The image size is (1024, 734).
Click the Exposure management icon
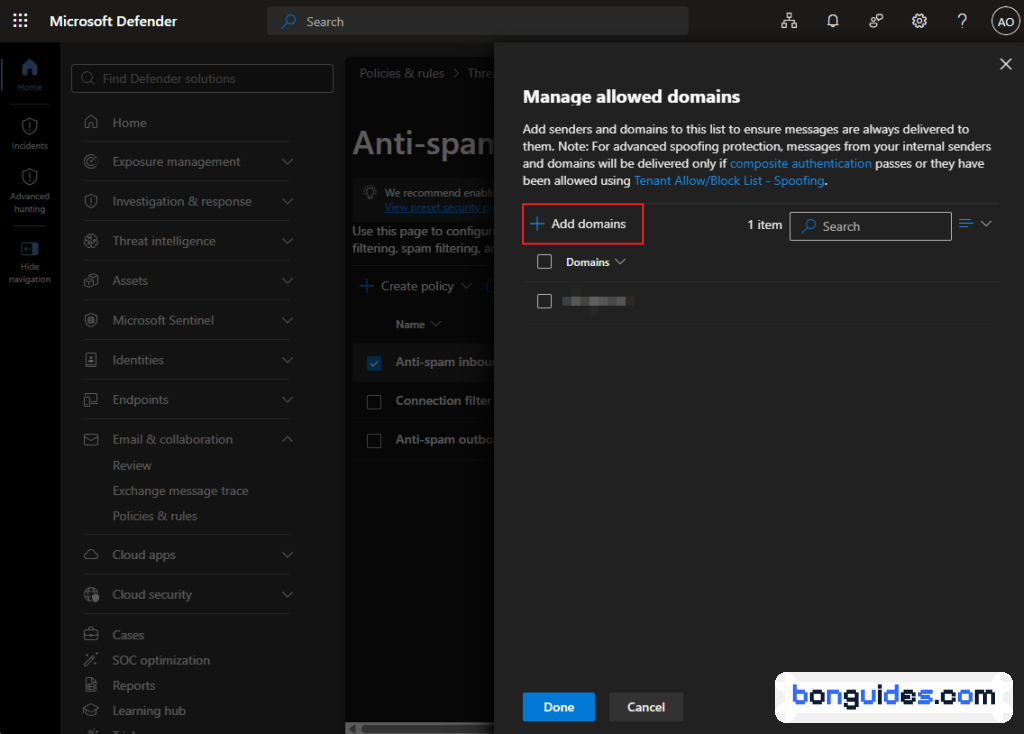click(91, 161)
